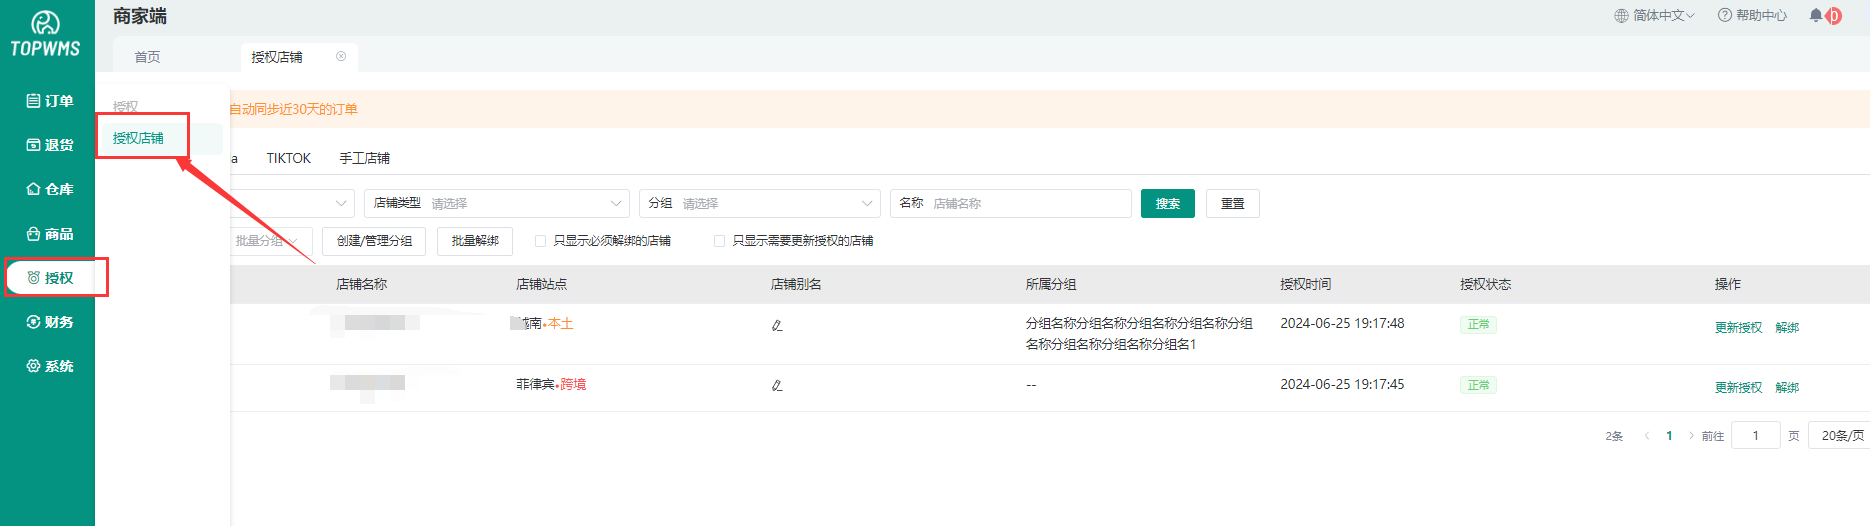Enable 只显示必须解绑的店铺 checkbox
The image size is (1870, 526).
click(540, 241)
